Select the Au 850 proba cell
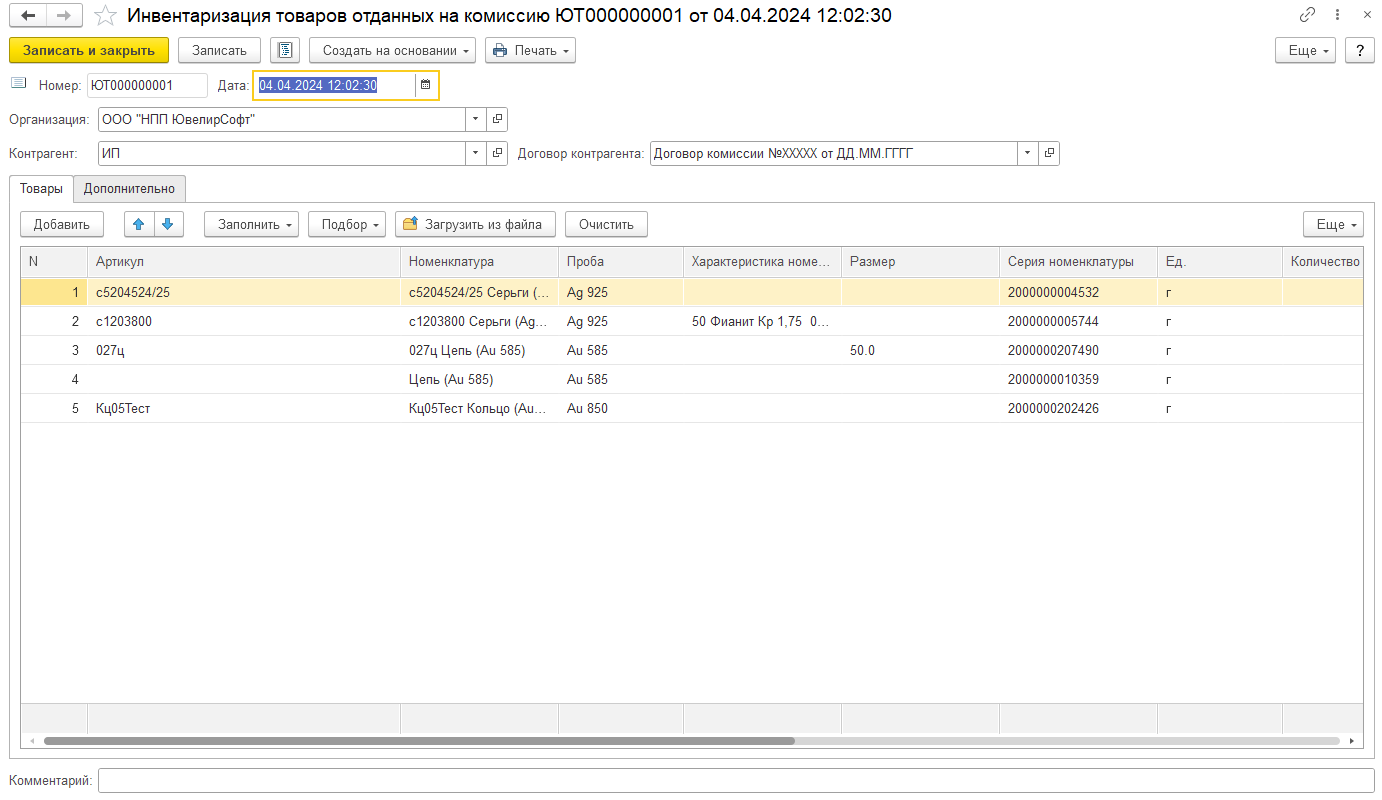1382x800 pixels. click(x=621, y=409)
